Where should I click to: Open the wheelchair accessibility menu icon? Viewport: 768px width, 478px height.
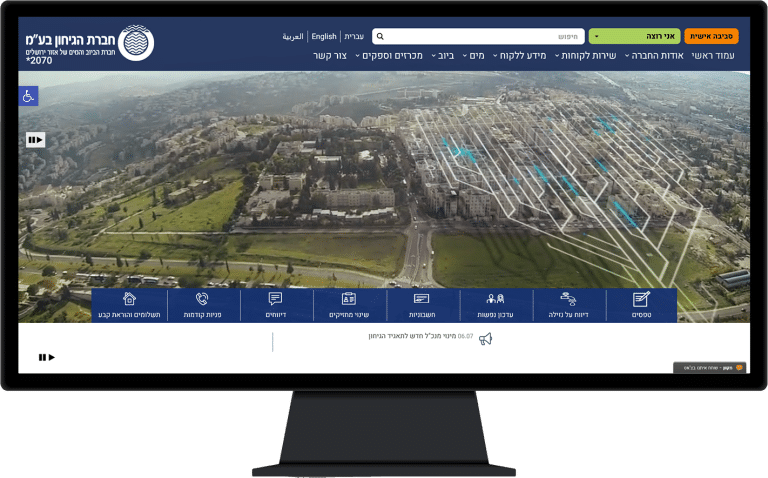click(x=28, y=96)
